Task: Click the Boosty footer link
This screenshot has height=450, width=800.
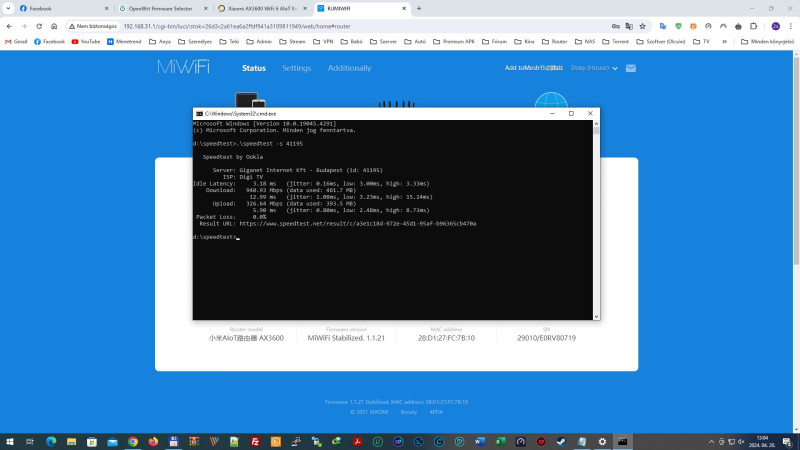Action: [409, 412]
